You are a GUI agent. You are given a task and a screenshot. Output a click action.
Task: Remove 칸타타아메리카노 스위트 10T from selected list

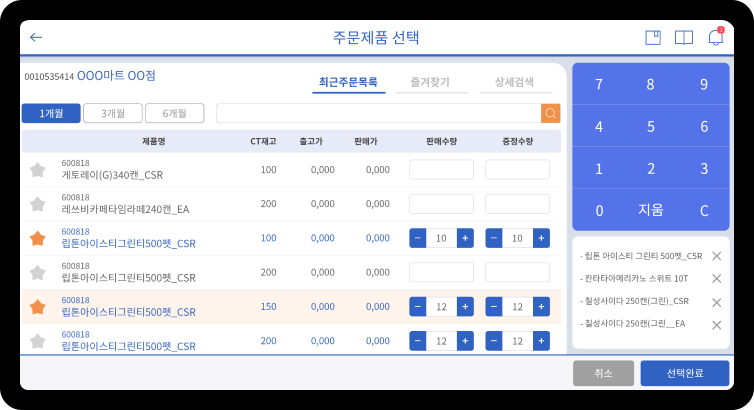point(716,279)
